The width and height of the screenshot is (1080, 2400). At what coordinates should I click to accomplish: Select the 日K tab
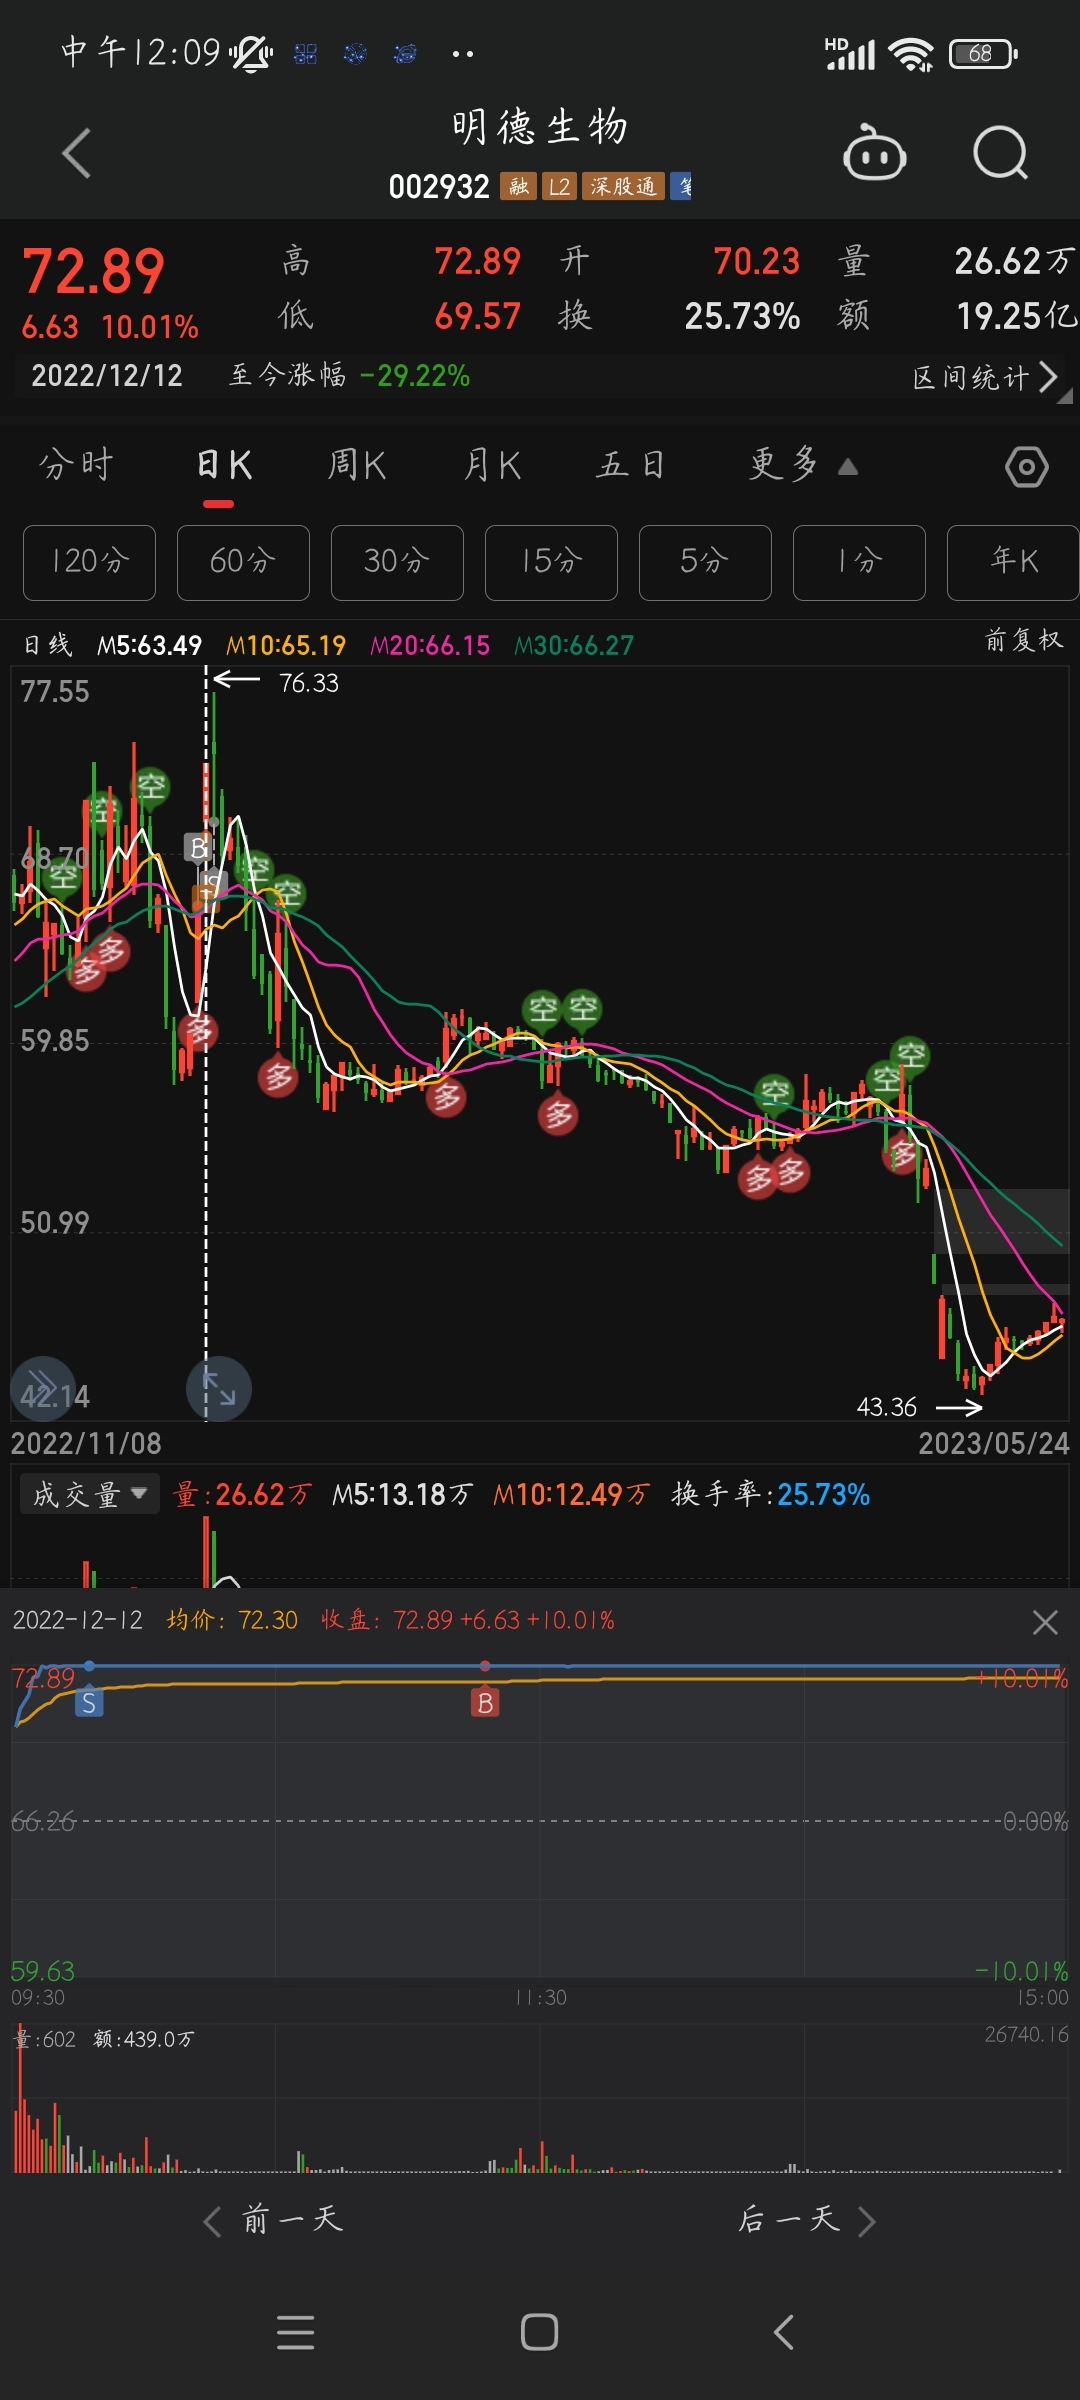coord(224,465)
